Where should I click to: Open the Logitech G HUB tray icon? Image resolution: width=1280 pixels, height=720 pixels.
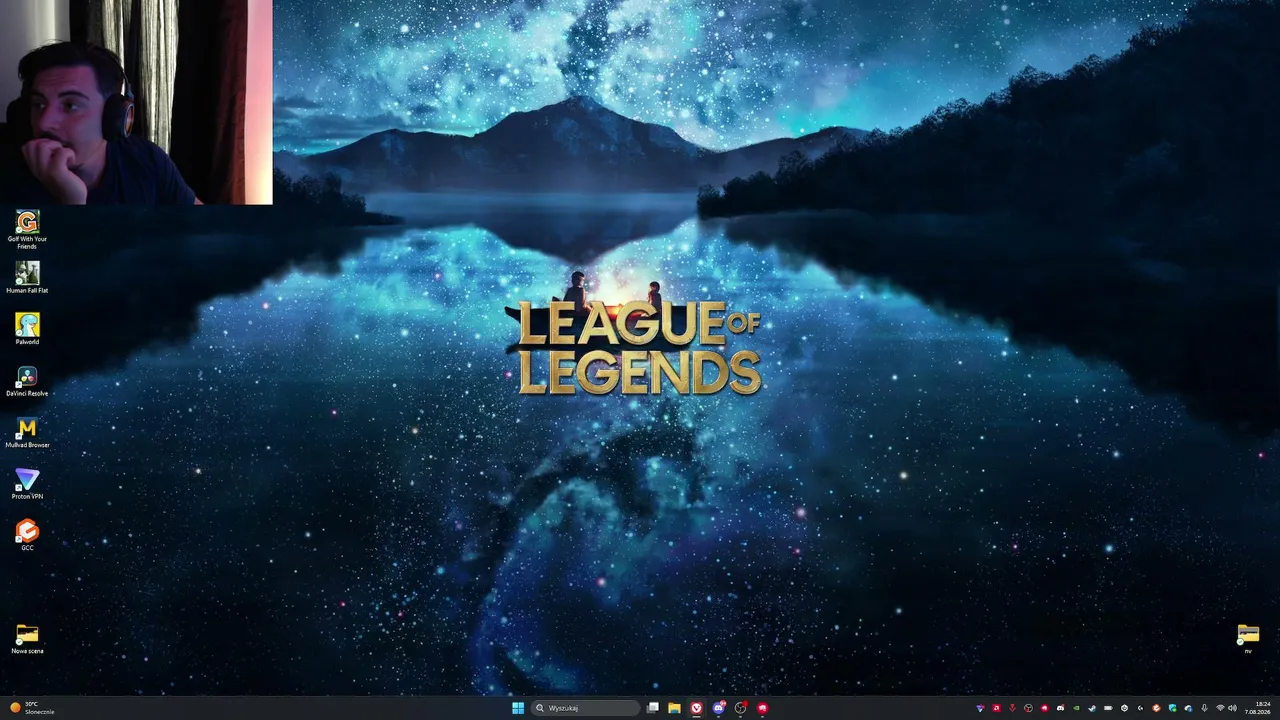click(1140, 708)
